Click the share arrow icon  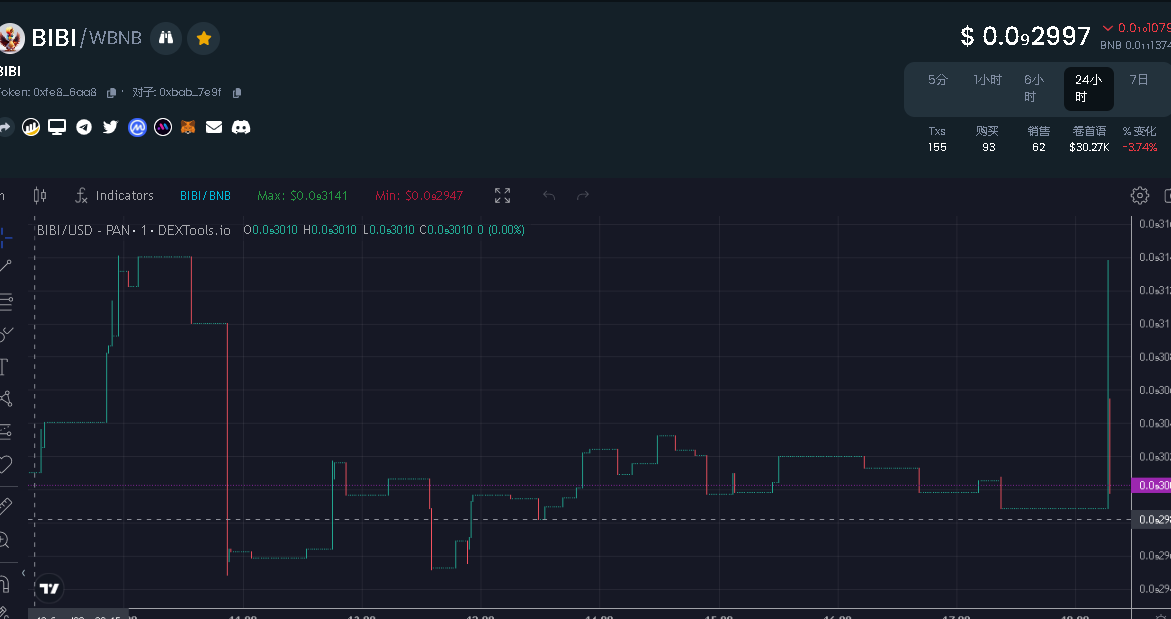4,127
